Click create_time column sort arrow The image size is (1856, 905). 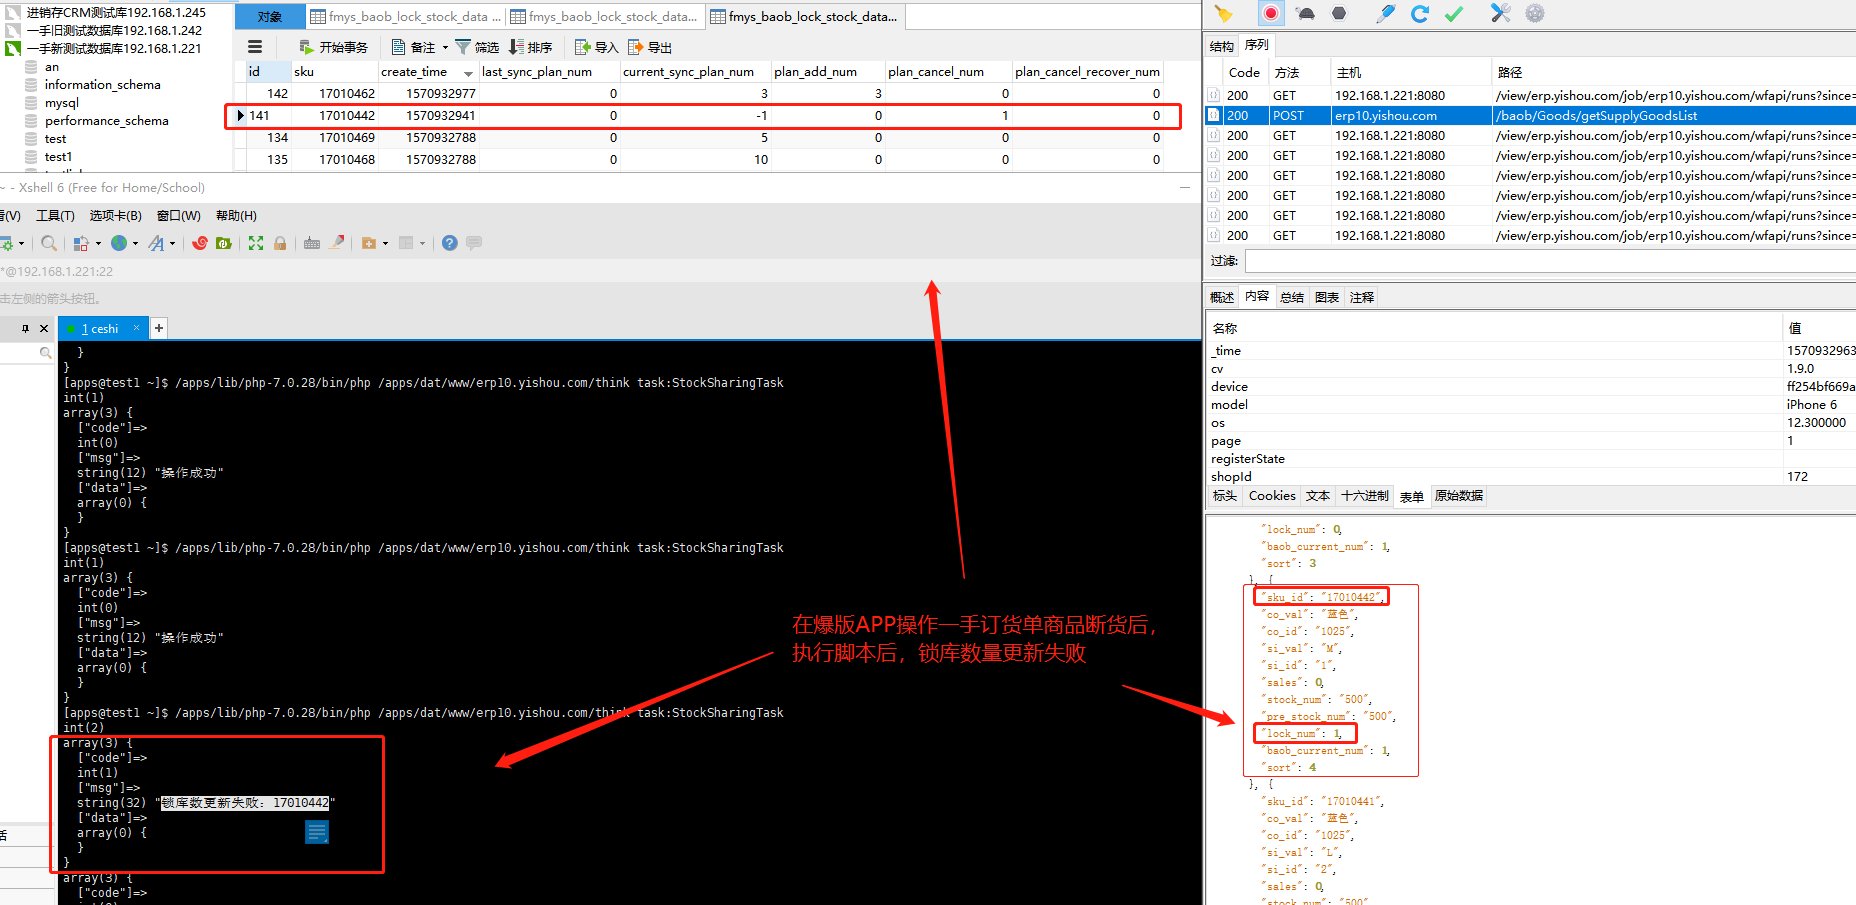(468, 73)
